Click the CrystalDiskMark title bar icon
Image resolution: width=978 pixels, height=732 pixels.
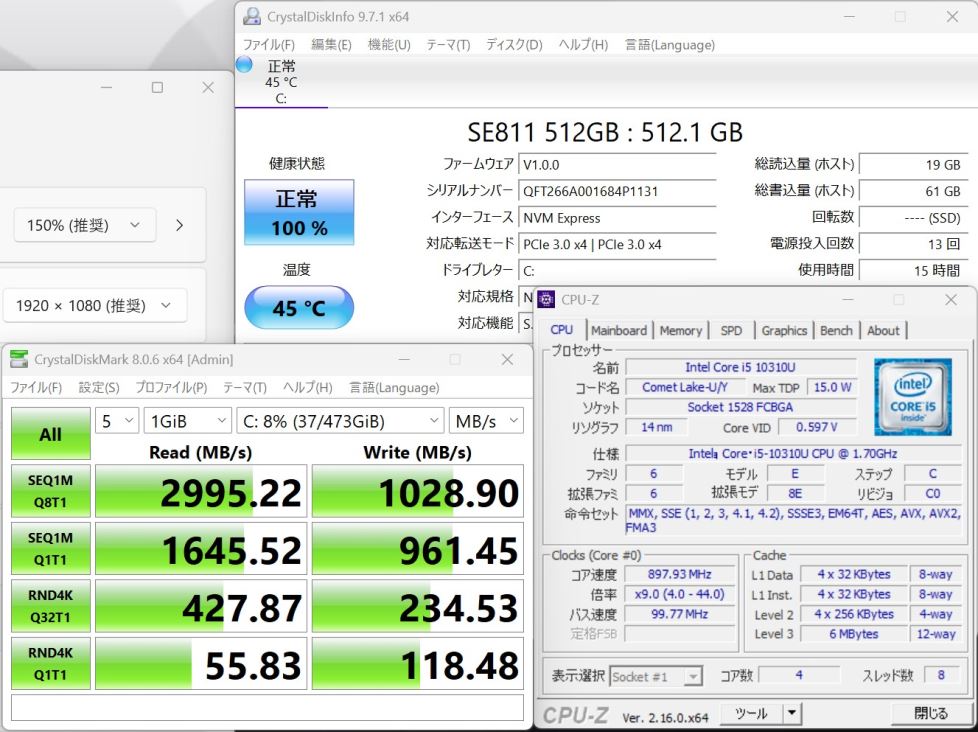point(19,359)
